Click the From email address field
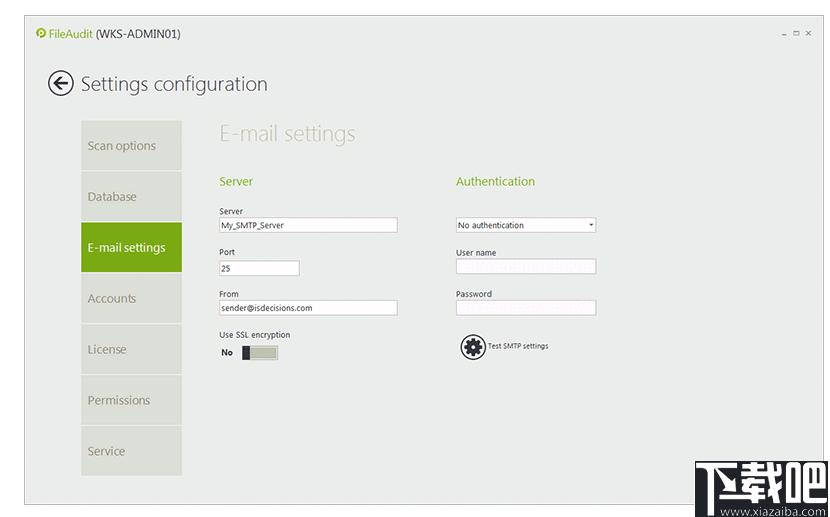This screenshot has width=830, height=517. coord(308,308)
